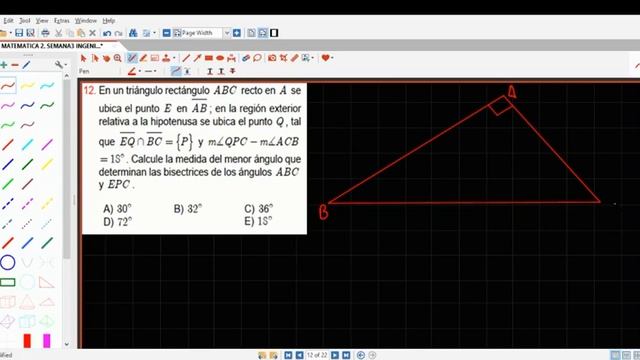Viewport: 640px width, 360px height.
Task: Select the Stamp tool
Action: pyautogui.click(x=166, y=58)
